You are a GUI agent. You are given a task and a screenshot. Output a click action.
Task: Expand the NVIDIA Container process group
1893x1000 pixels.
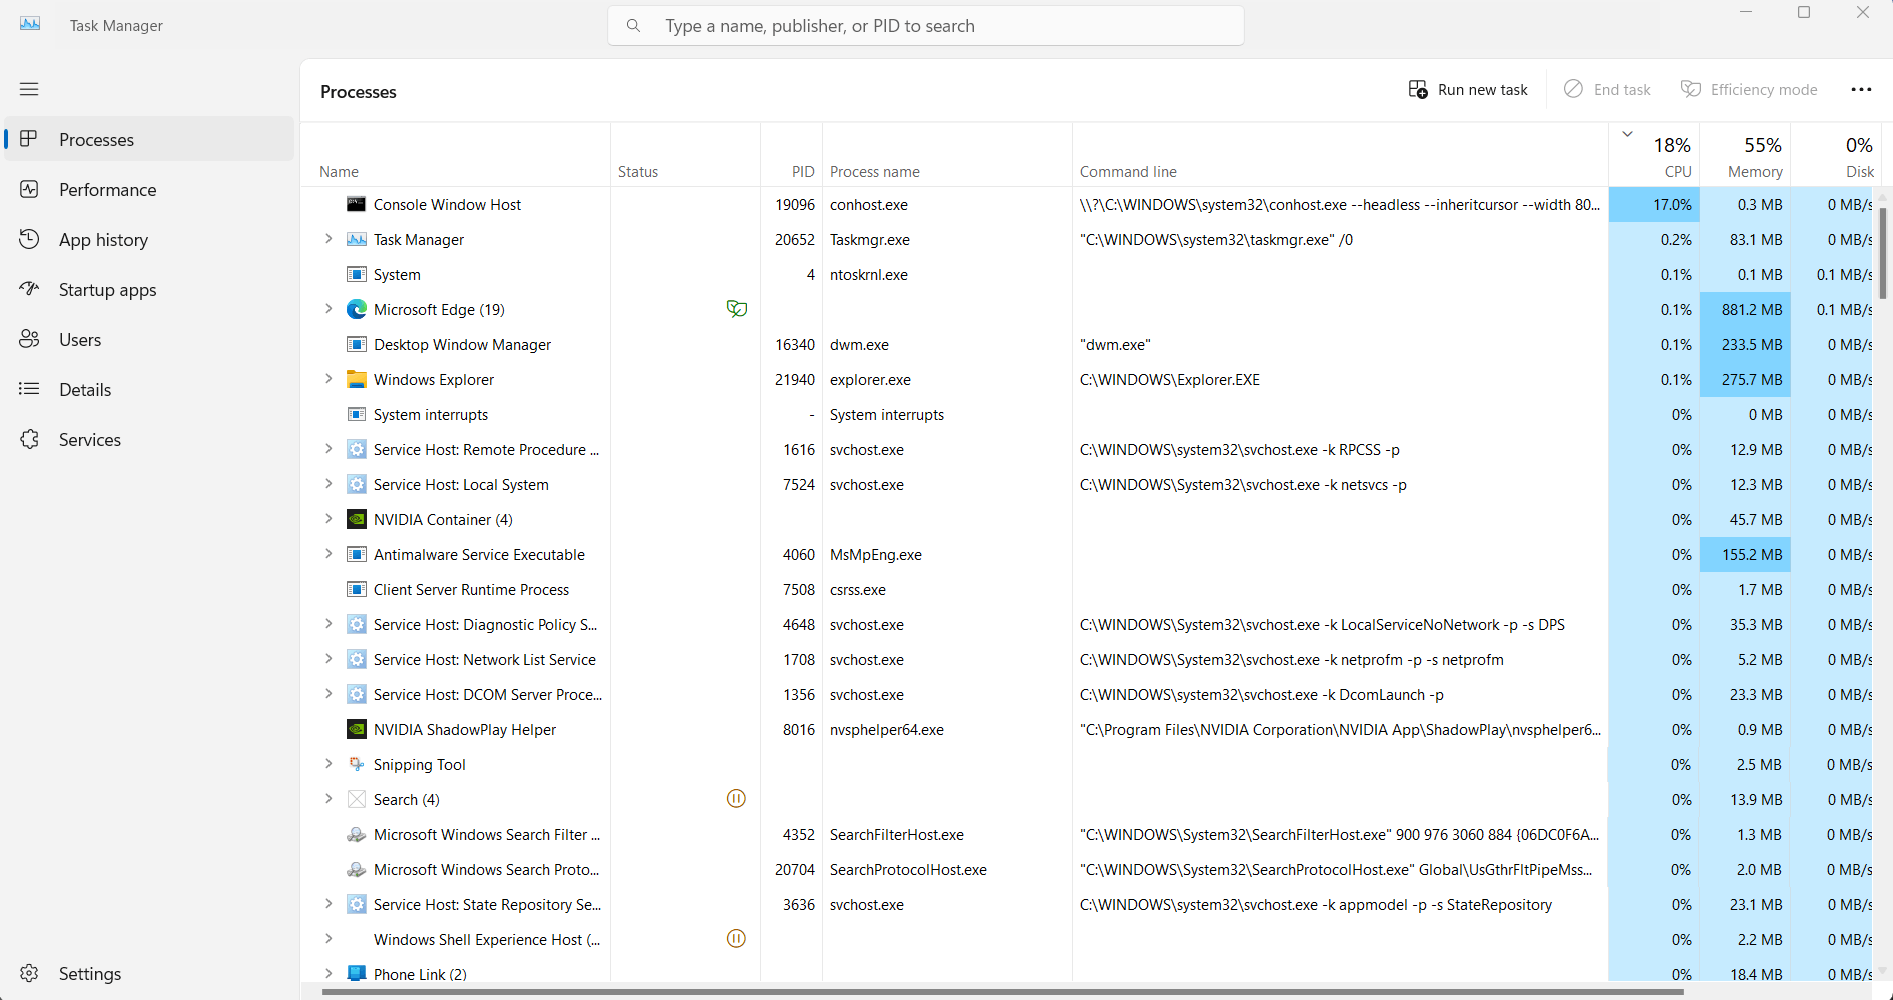coord(328,519)
